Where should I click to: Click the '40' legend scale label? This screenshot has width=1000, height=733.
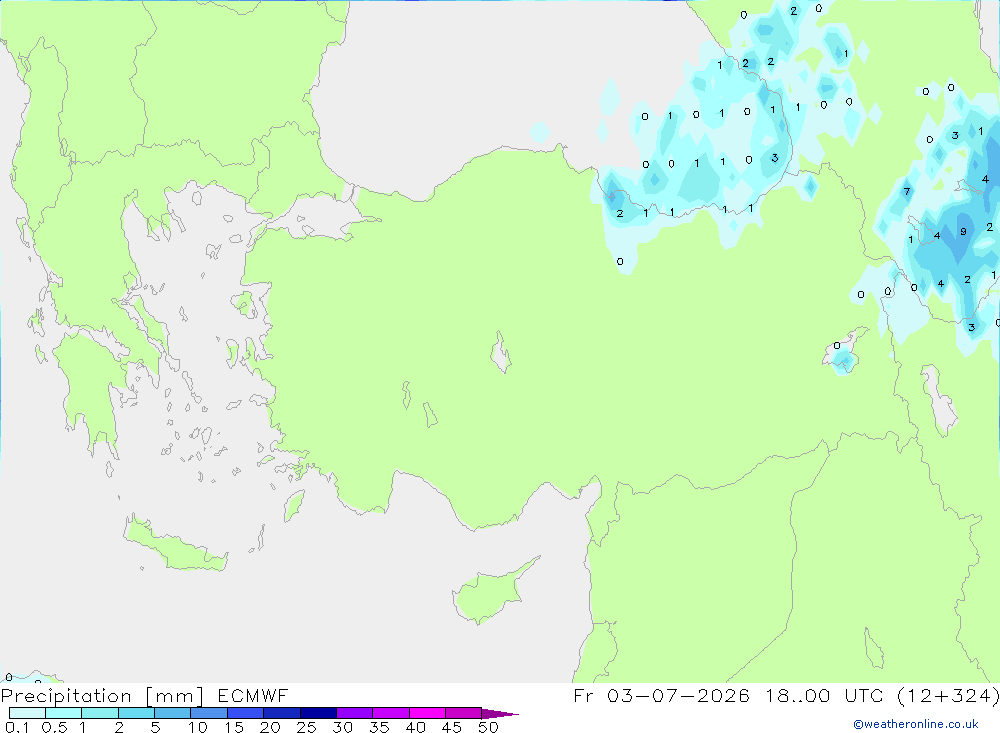pyautogui.click(x=415, y=727)
